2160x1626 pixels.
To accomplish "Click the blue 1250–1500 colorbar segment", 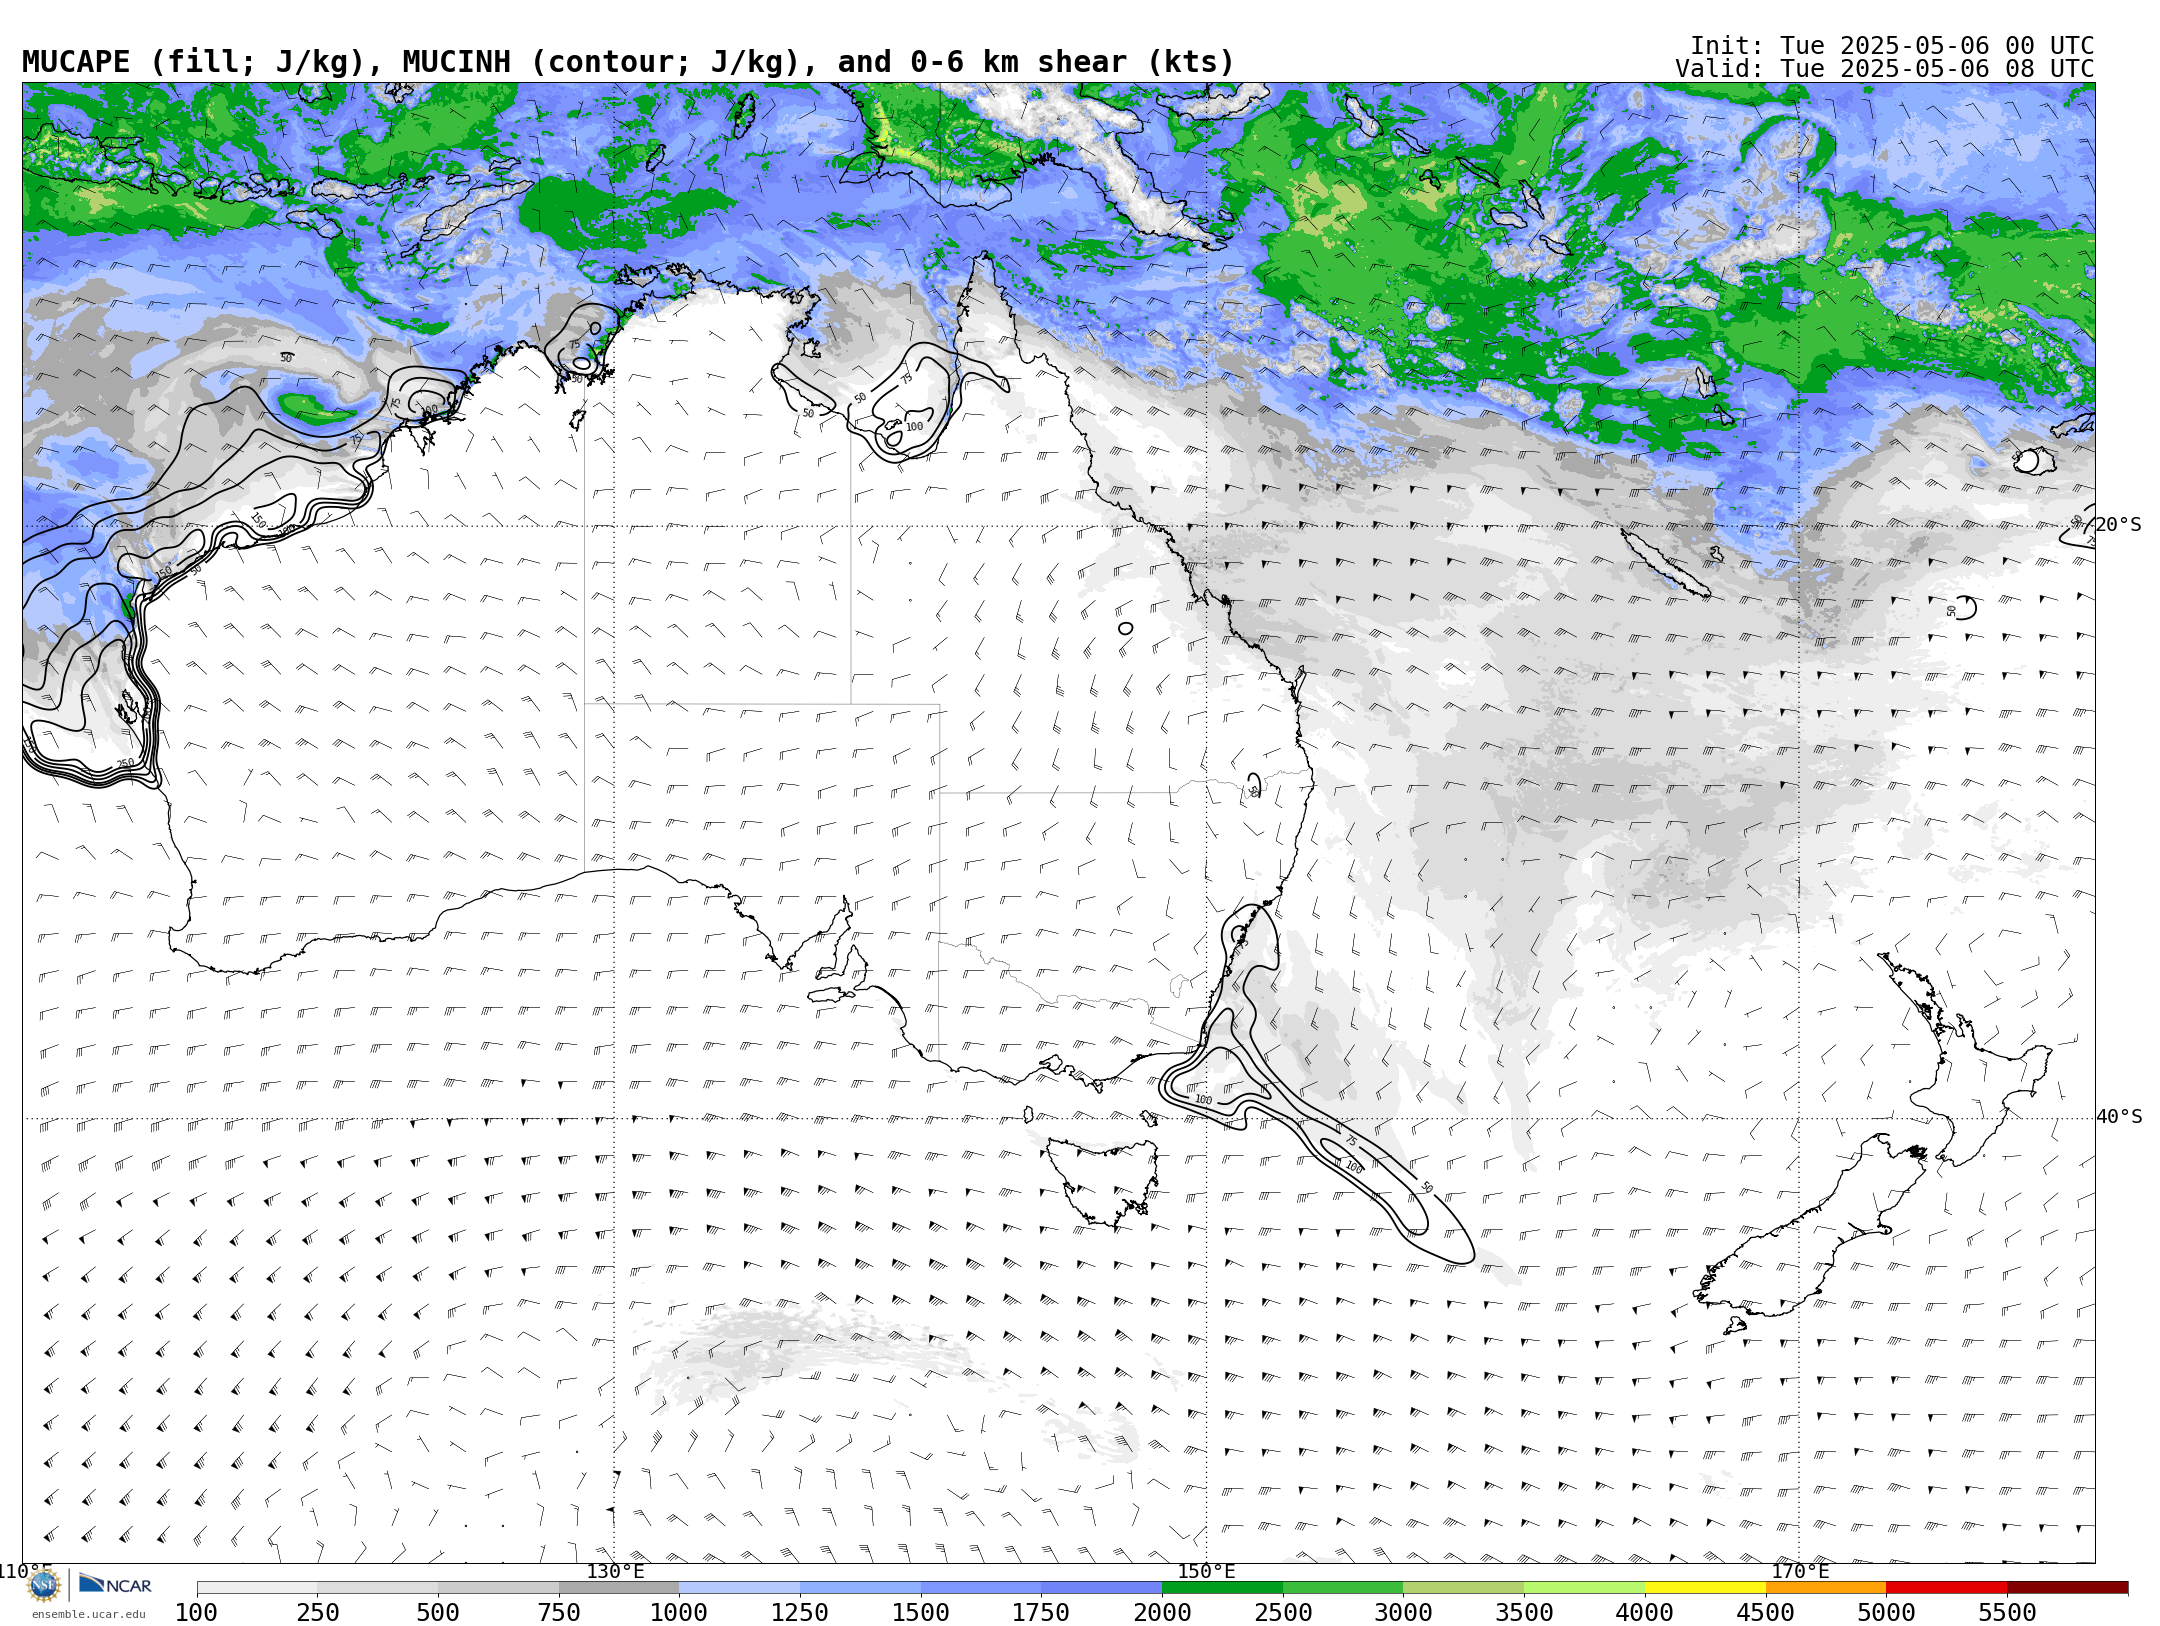I will pyautogui.click(x=860, y=1588).
